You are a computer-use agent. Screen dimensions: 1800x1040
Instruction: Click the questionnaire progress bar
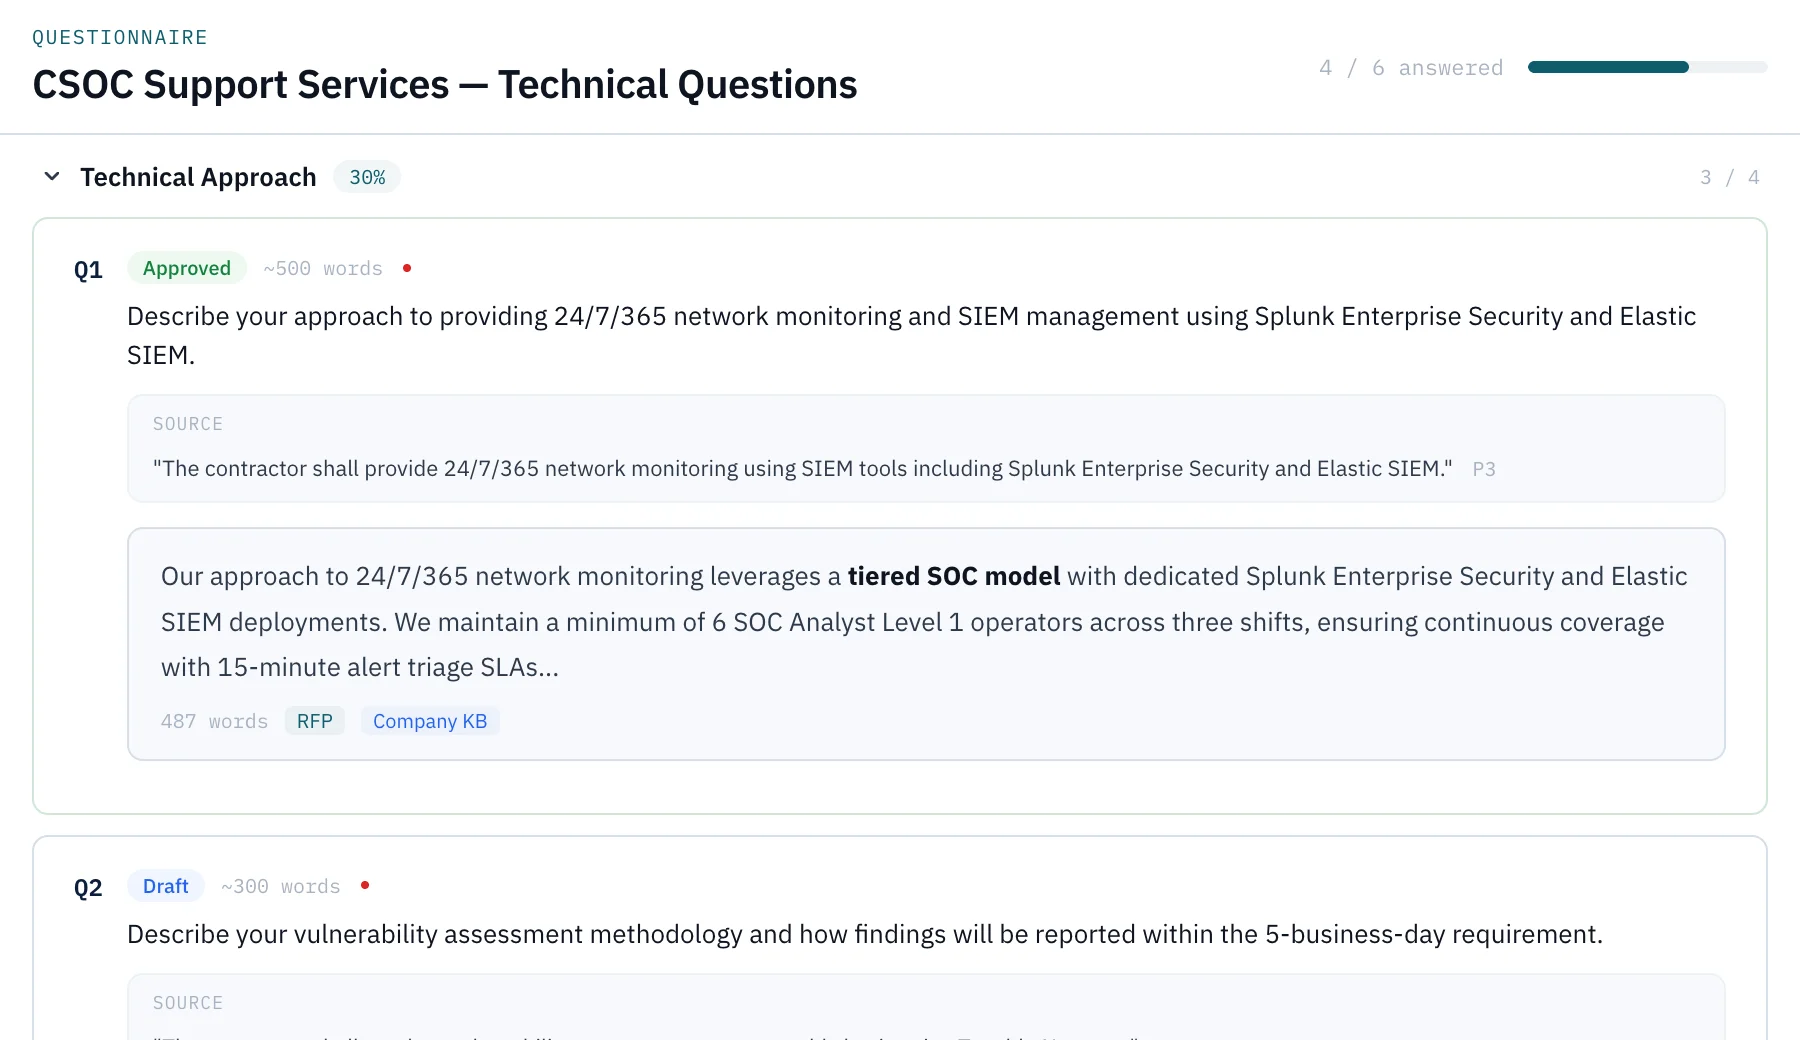(x=1647, y=66)
